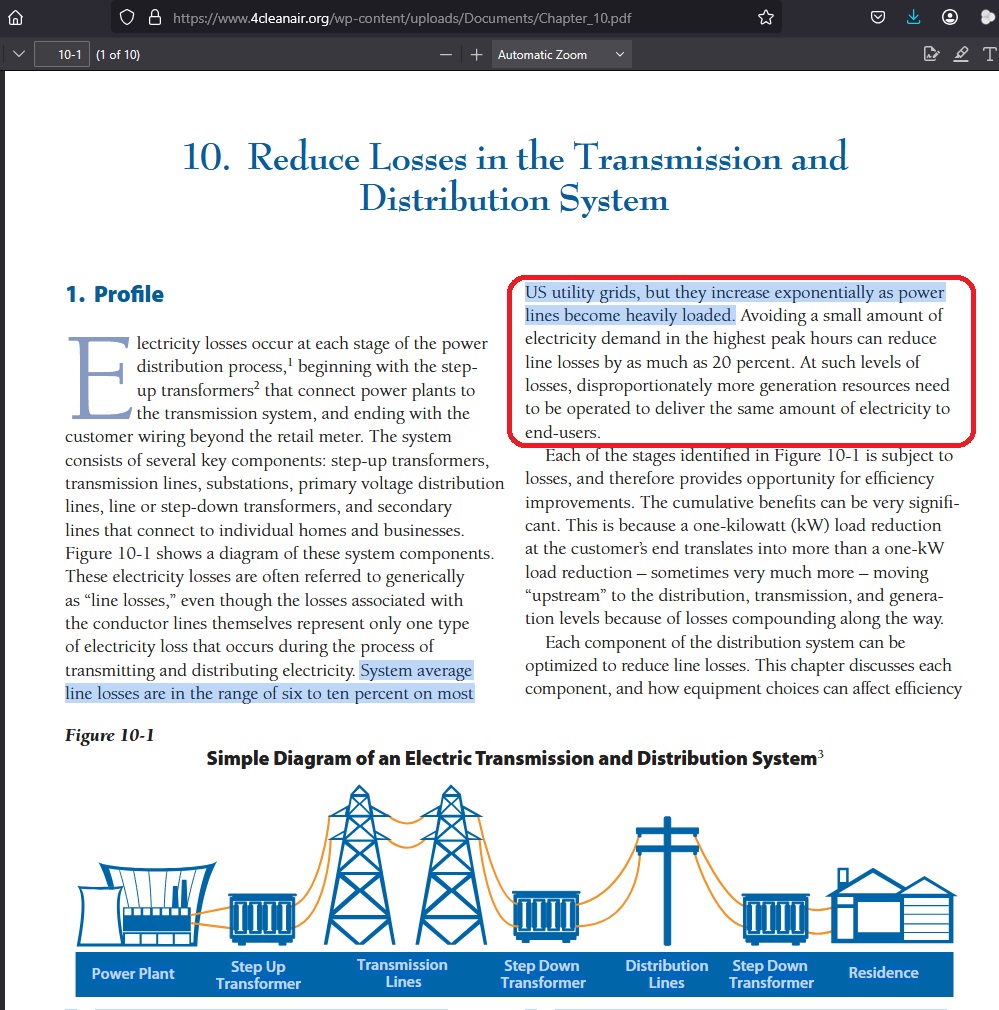Click the '(1 of 10)' page count label
Screen dimensions: 999x1010
pyautogui.click(x=118, y=55)
